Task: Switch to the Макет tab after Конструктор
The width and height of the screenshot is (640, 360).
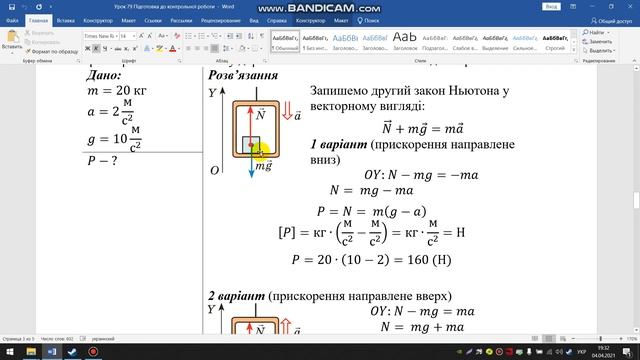Action: (128, 20)
